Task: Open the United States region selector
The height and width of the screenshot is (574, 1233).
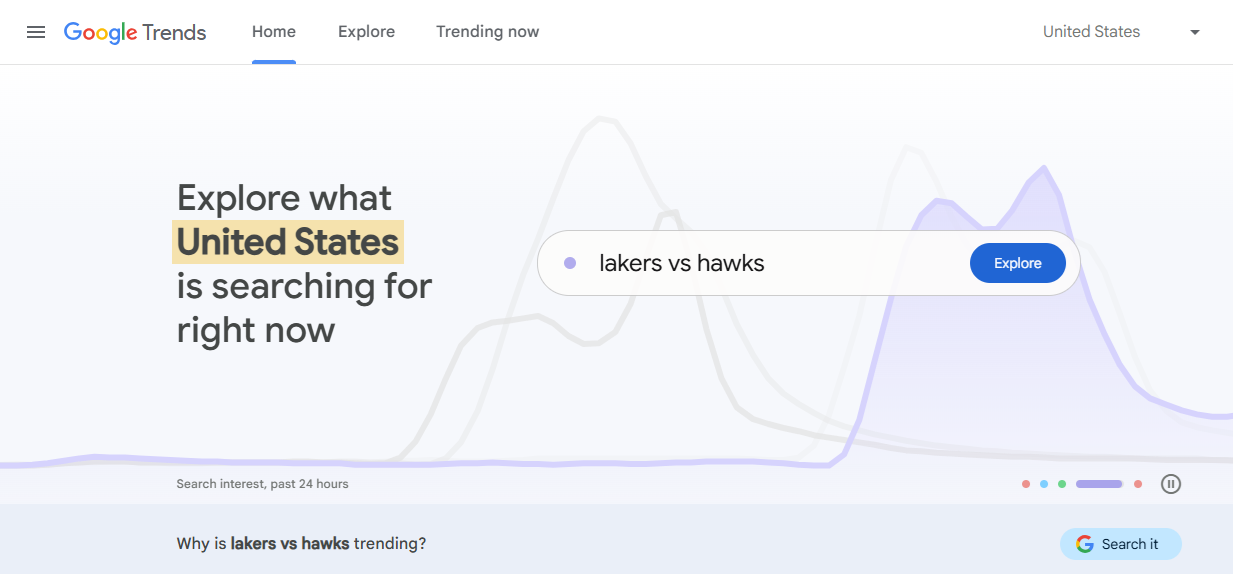Action: click(x=1091, y=32)
